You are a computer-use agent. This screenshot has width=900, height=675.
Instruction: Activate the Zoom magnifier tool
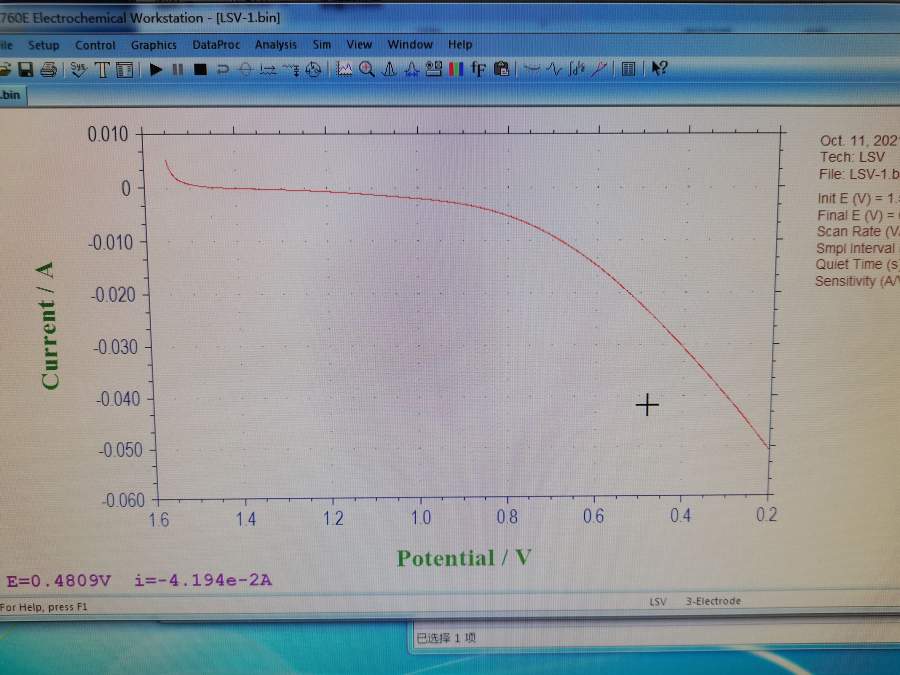pyautogui.click(x=367, y=69)
